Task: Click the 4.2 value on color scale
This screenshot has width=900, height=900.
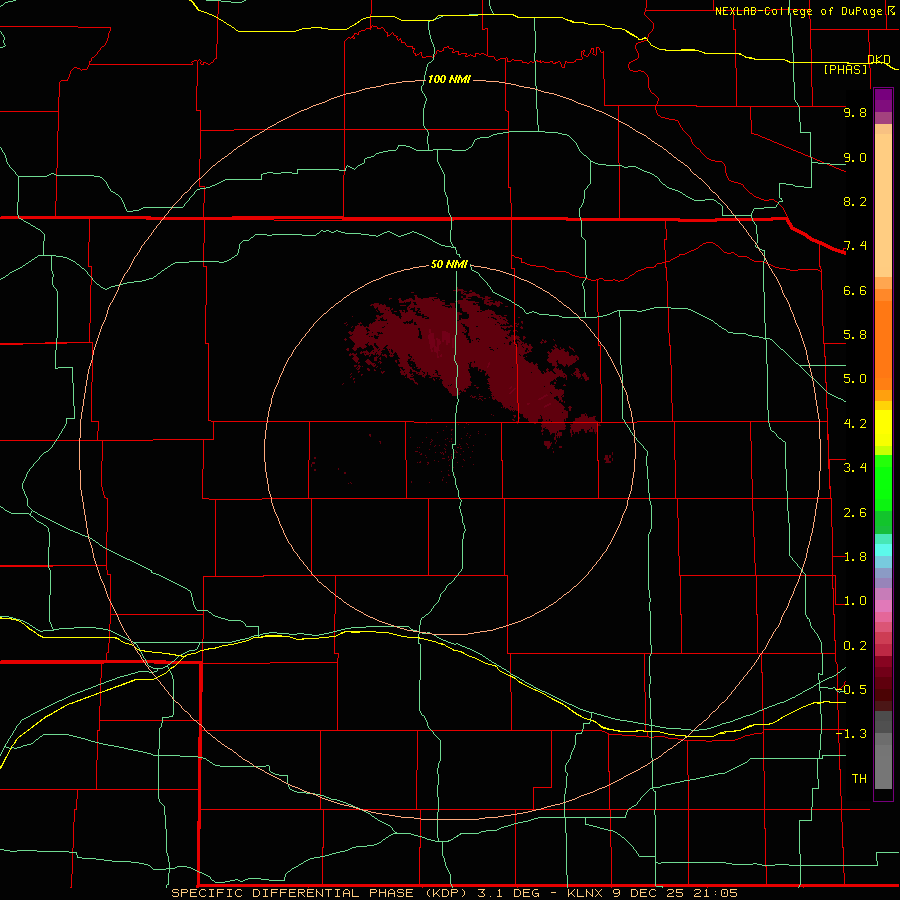Action: pyautogui.click(x=855, y=424)
